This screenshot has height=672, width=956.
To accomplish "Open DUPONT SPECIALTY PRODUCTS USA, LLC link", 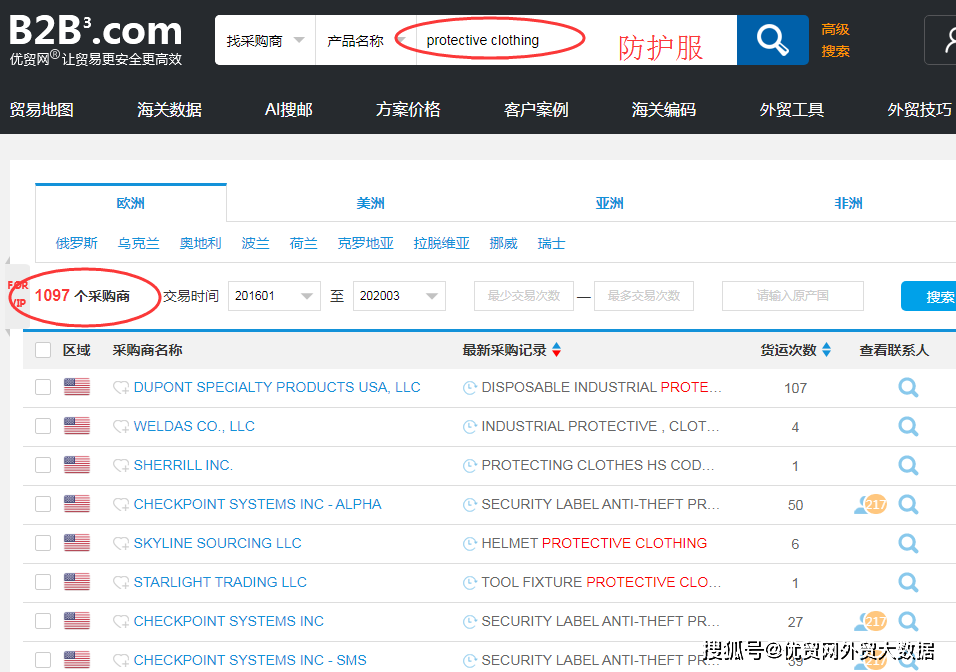I will tap(277, 387).
